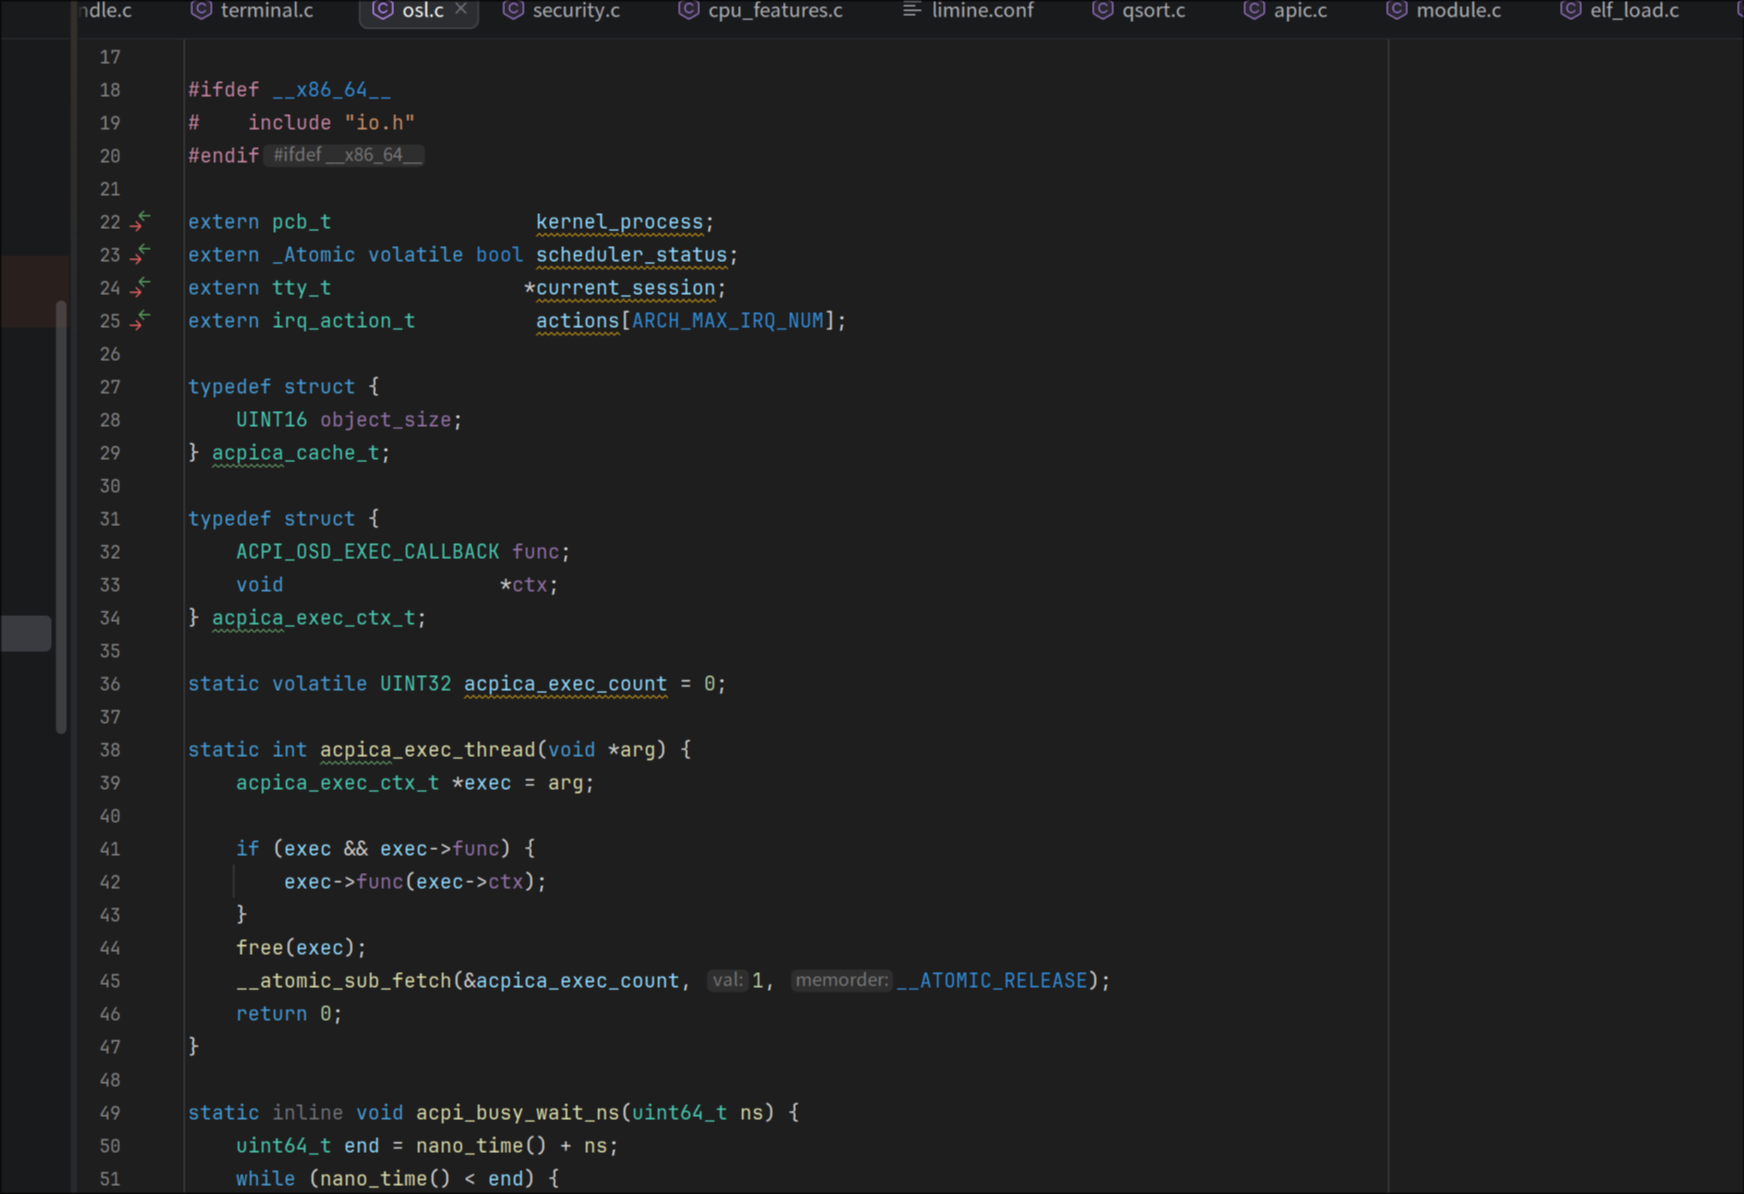1744x1194 pixels.
Task: Go to the module.c tab
Action: coord(1457,10)
